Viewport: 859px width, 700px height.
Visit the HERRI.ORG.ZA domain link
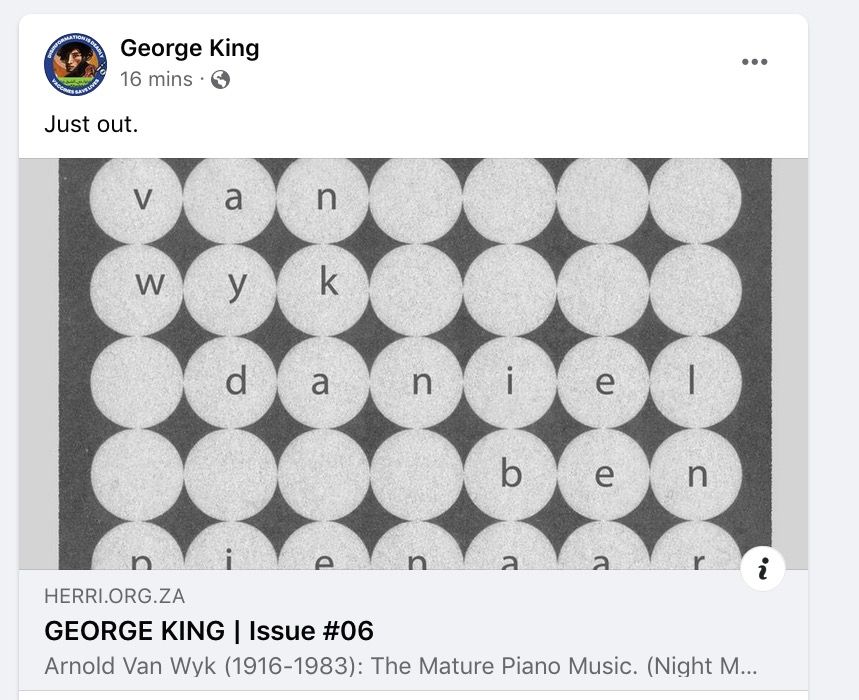113,595
